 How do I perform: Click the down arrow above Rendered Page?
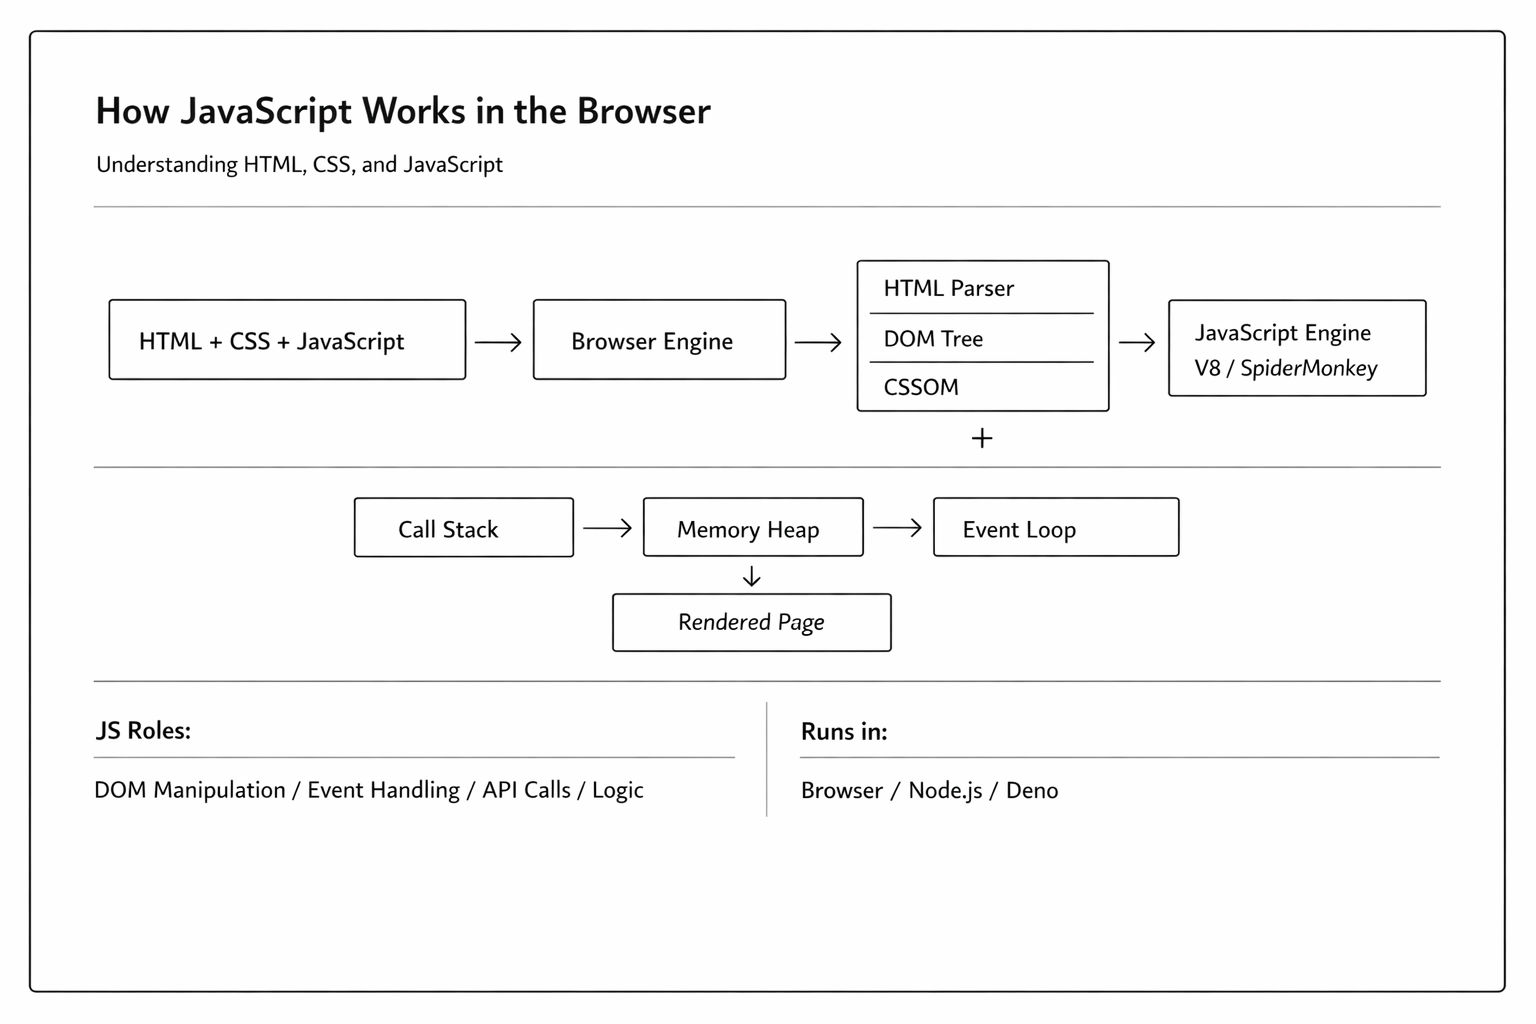[752, 577]
